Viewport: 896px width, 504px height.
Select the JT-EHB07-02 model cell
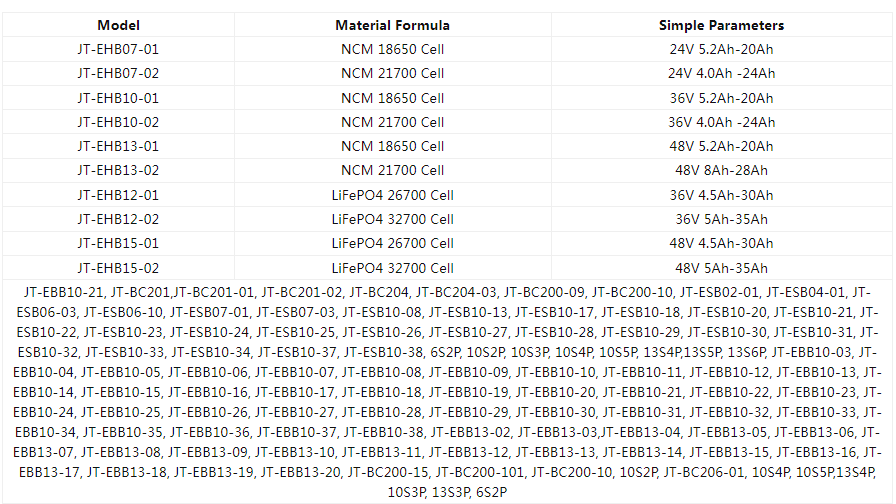coord(118,73)
